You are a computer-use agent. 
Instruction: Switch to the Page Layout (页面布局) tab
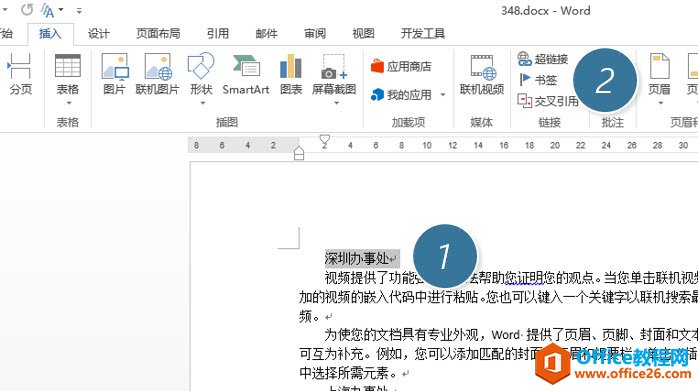158,33
